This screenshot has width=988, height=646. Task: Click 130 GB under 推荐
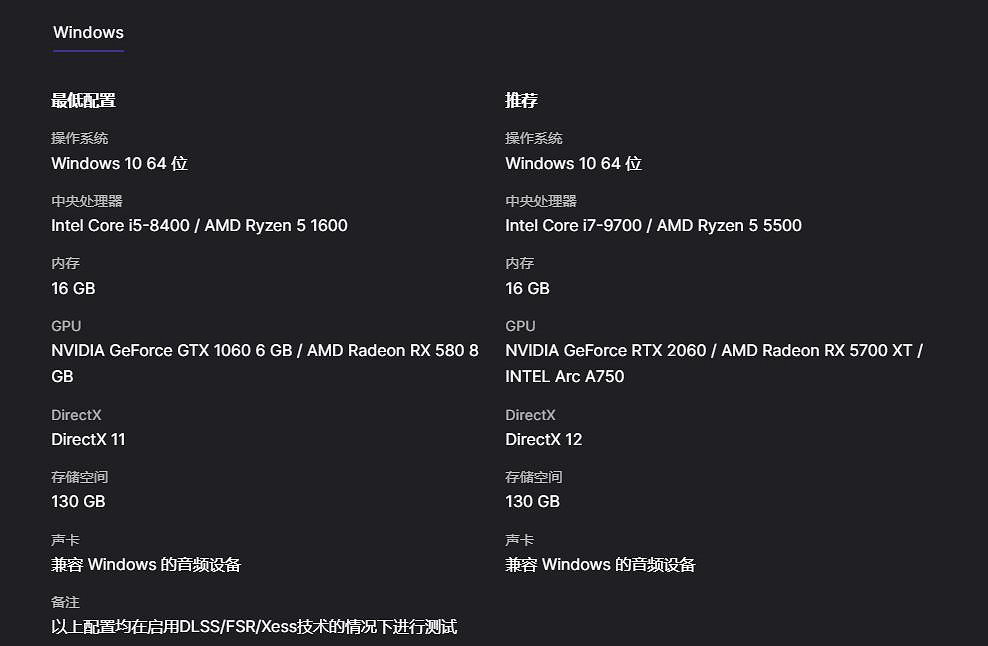pos(532,502)
